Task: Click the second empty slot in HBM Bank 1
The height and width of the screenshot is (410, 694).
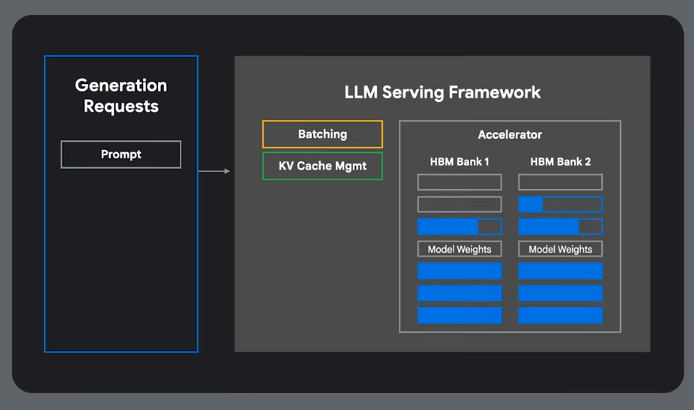Action: pos(459,204)
